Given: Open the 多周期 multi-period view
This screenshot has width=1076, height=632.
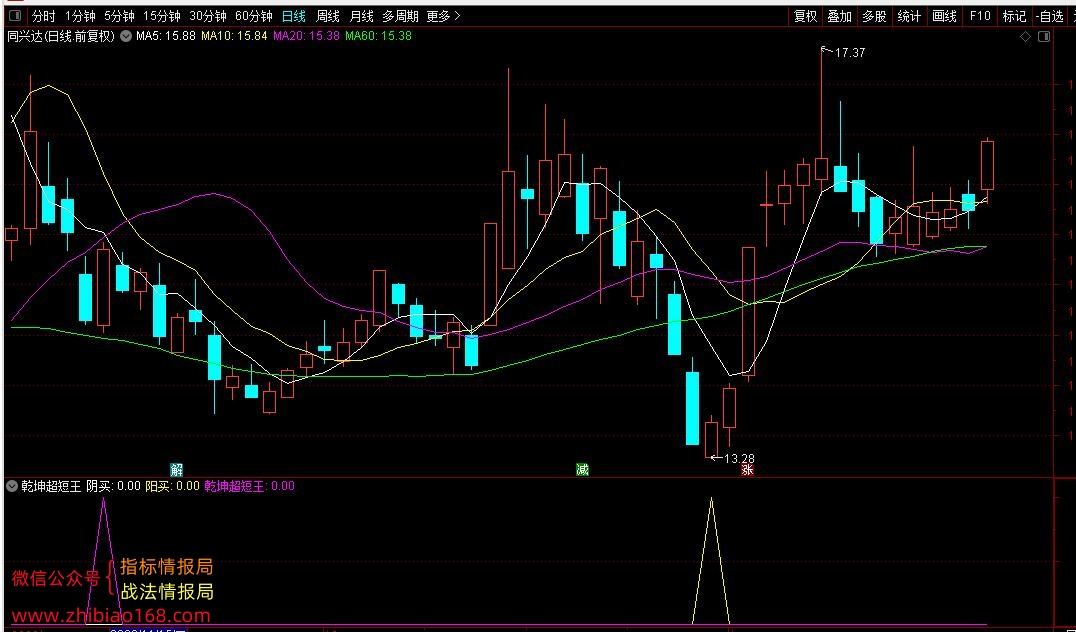Looking at the screenshot, I should (400, 16).
